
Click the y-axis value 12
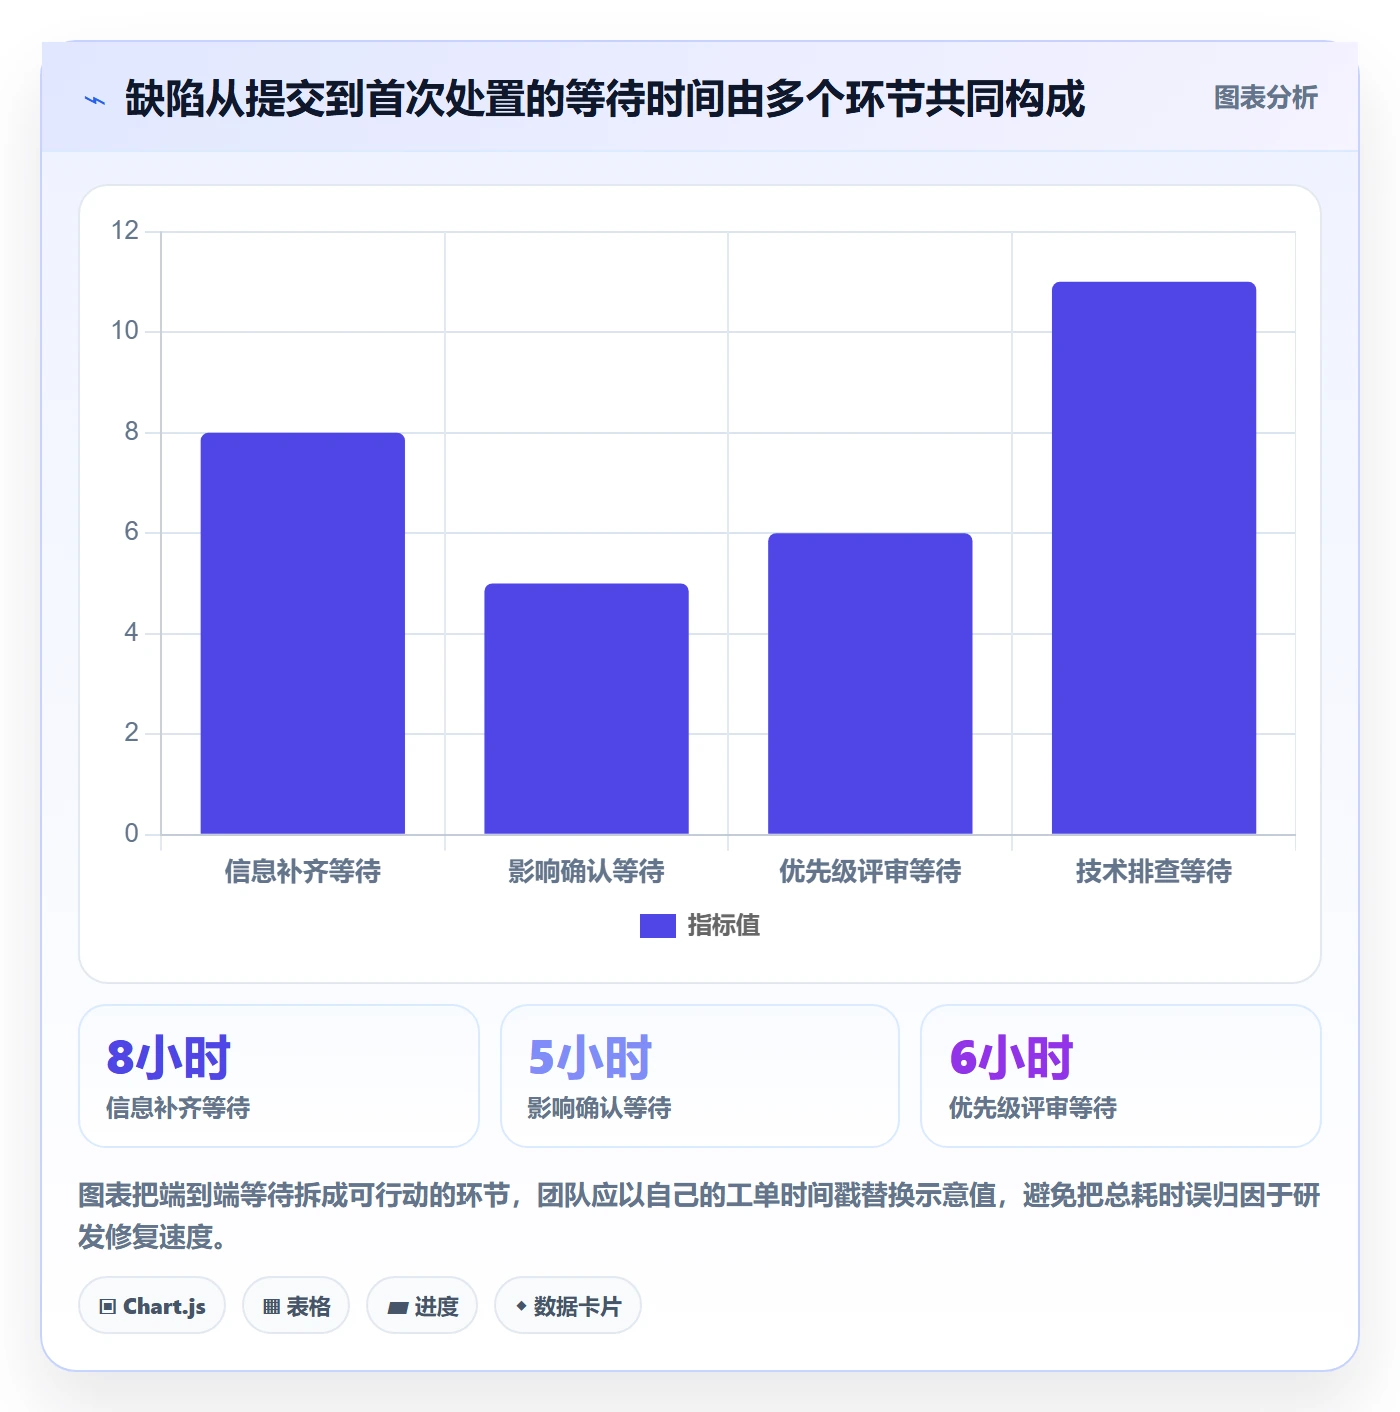(125, 231)
